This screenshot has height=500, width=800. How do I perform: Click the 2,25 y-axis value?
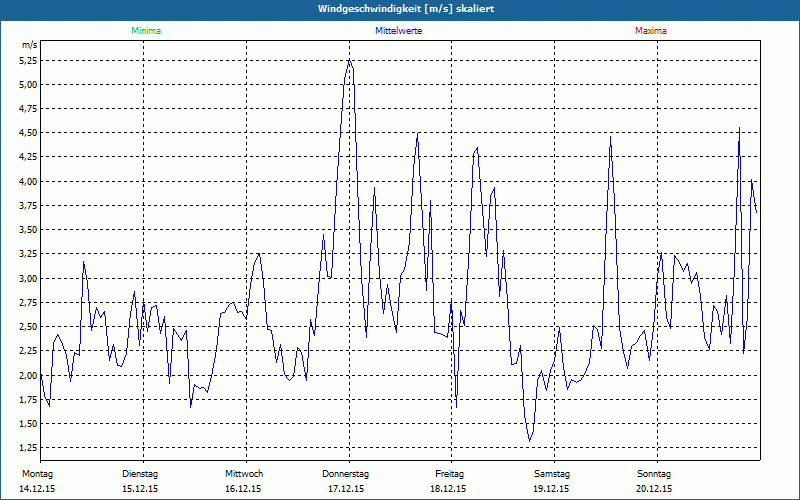29,351
